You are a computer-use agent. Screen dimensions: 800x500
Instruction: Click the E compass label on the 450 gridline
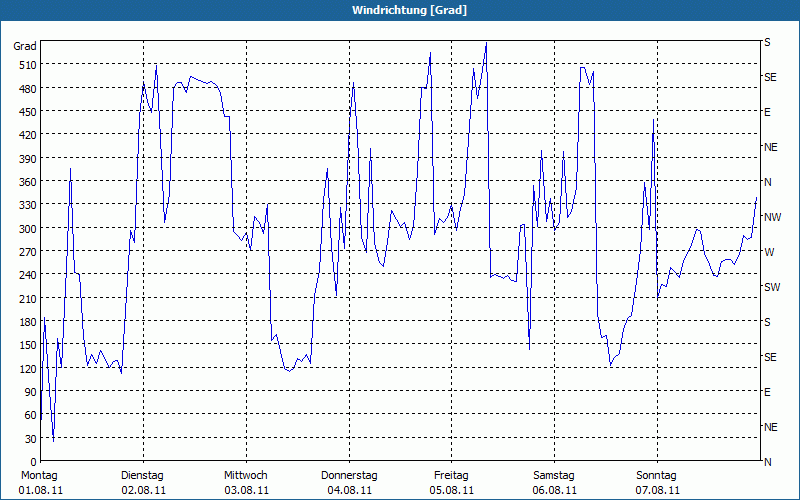click(x=767, y=112)
